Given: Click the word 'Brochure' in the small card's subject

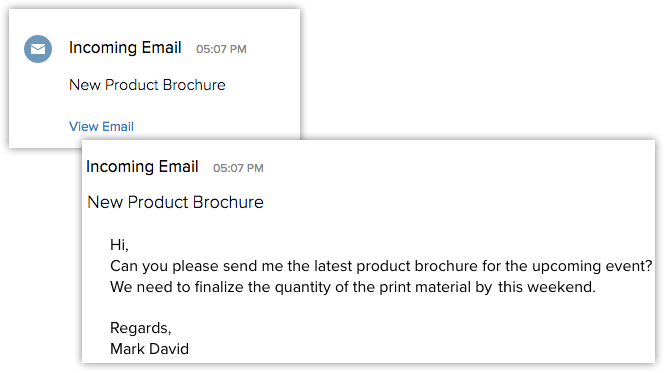Looking at the screenshot, I should click(194, 85).
